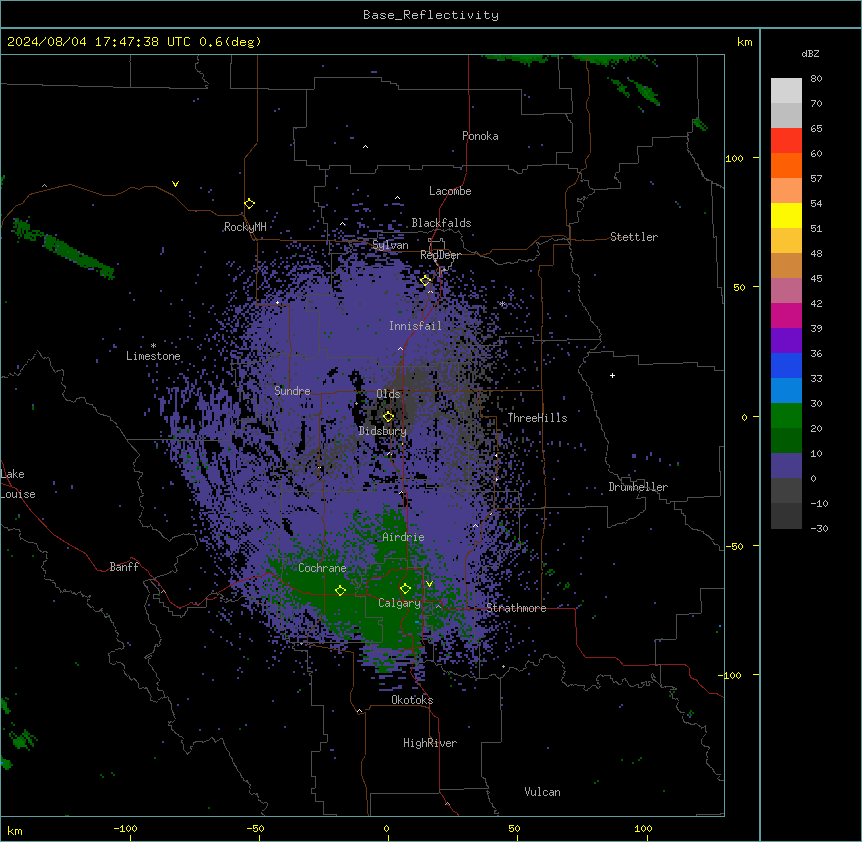Click the Stettler label
The image size is (862, 842).
[x=634, y=237]
